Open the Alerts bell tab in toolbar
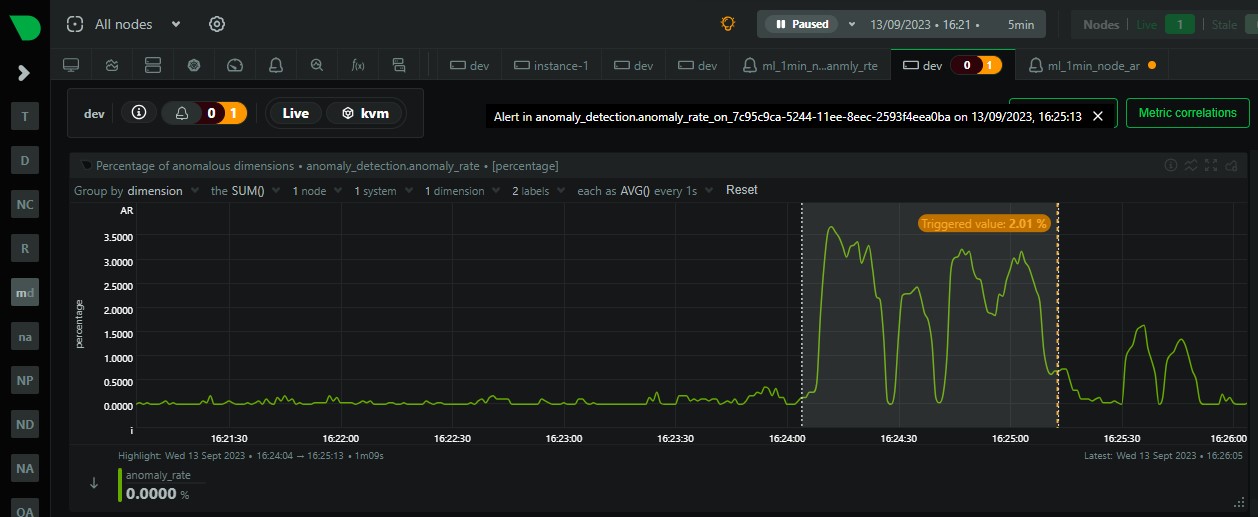 point(275,65)
